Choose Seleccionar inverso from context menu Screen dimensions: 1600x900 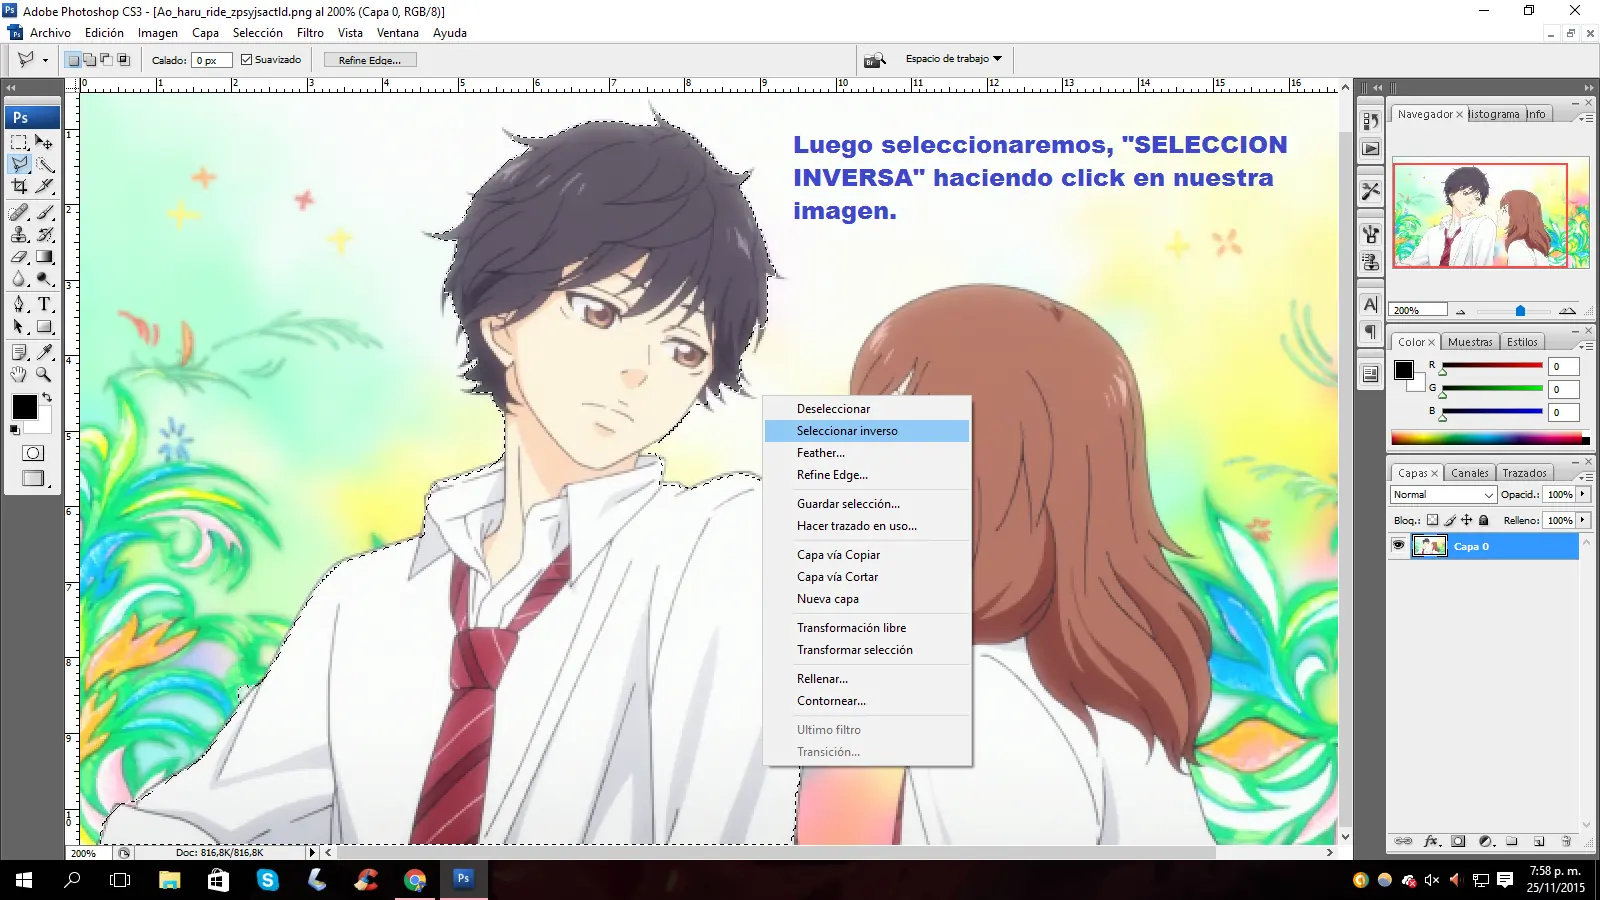(867, 431)
